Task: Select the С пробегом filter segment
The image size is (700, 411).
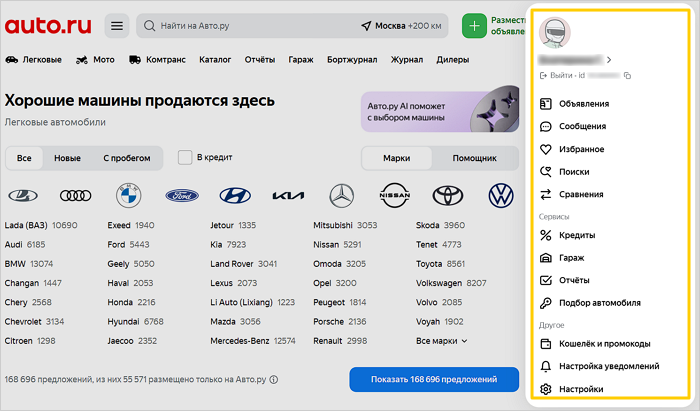Action: pos(127,158)
